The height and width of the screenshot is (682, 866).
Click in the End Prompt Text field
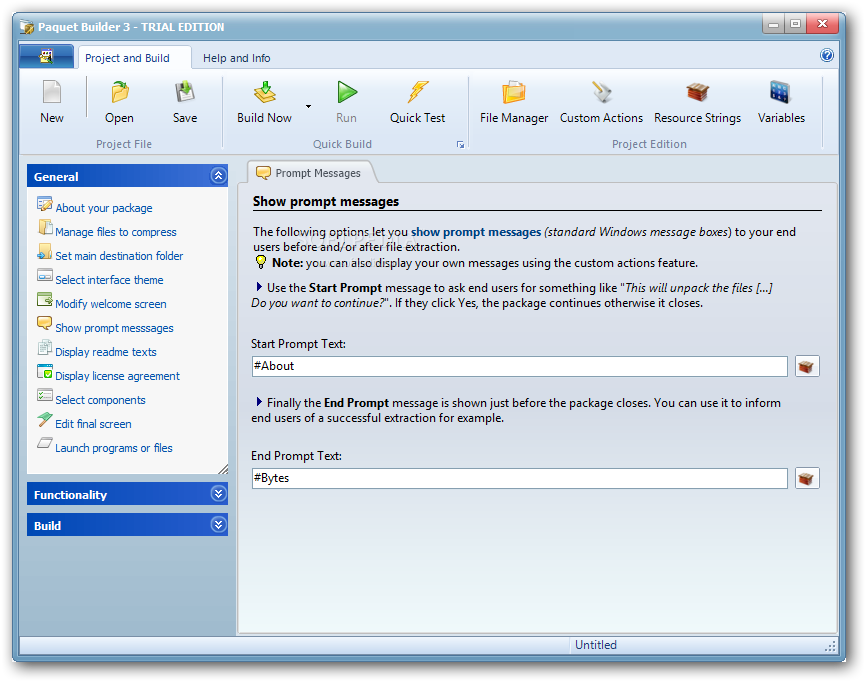click(520, 478)
